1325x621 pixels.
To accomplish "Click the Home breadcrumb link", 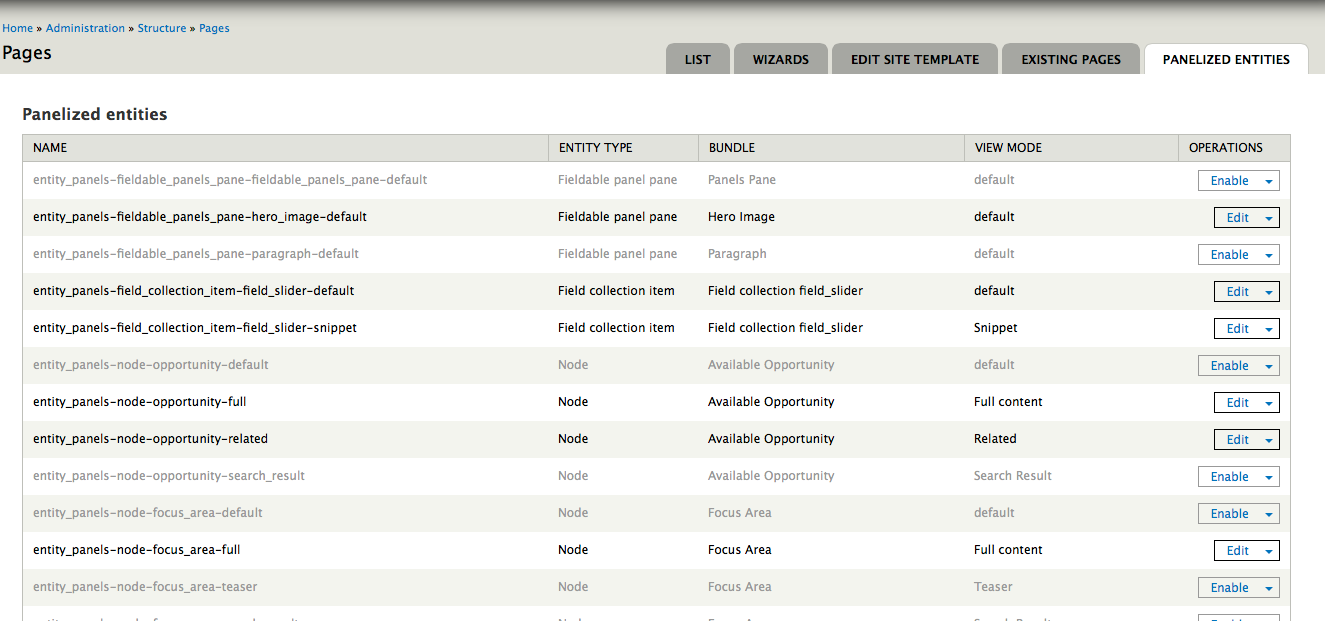I will [x=17, y=28].
